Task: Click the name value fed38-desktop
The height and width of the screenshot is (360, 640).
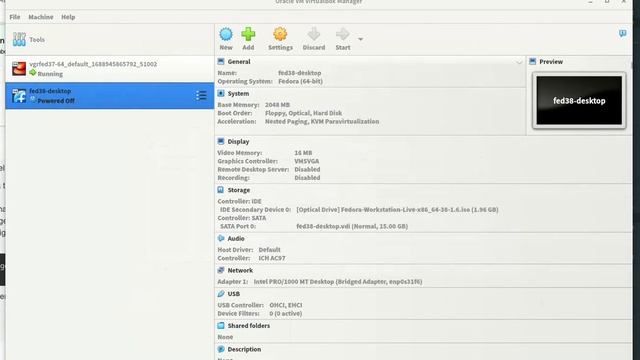Action: pyautogui.click(x=300, y=73)
